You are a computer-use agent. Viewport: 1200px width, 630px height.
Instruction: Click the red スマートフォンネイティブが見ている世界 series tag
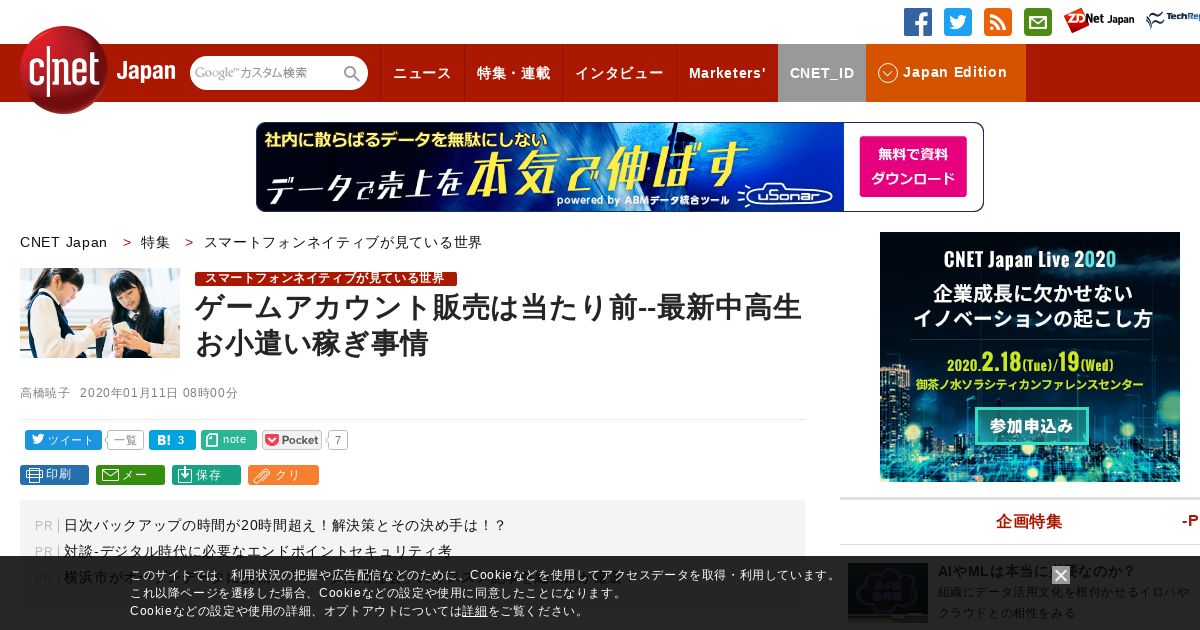[x=326, y=278]
